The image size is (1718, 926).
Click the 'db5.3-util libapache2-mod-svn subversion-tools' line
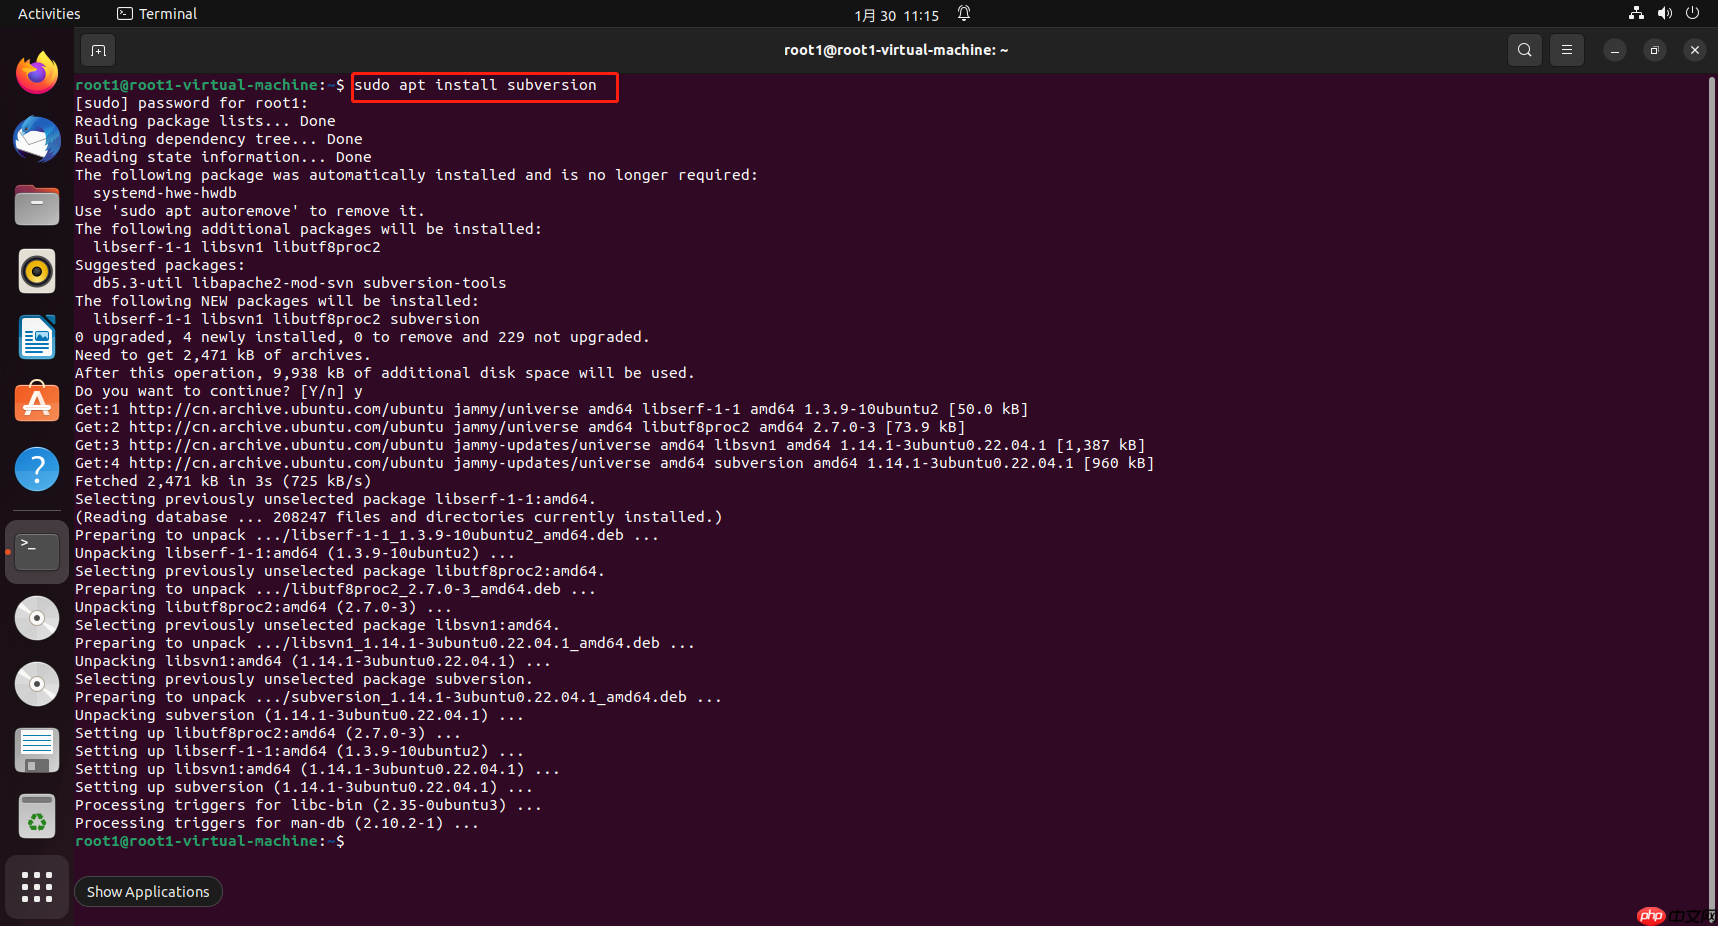(x=300, y=284)
